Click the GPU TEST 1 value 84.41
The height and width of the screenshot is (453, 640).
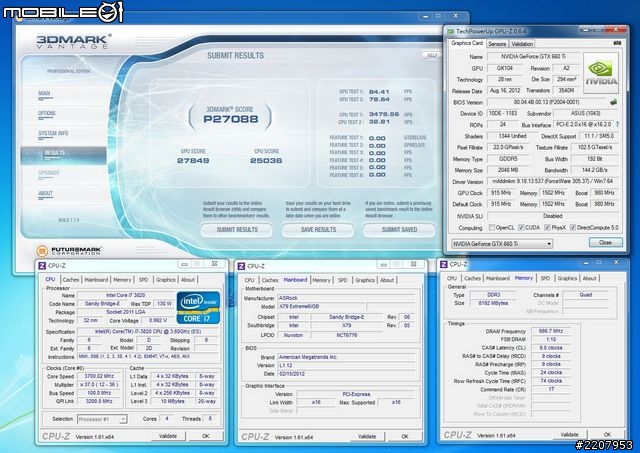[x=379, y=92]
